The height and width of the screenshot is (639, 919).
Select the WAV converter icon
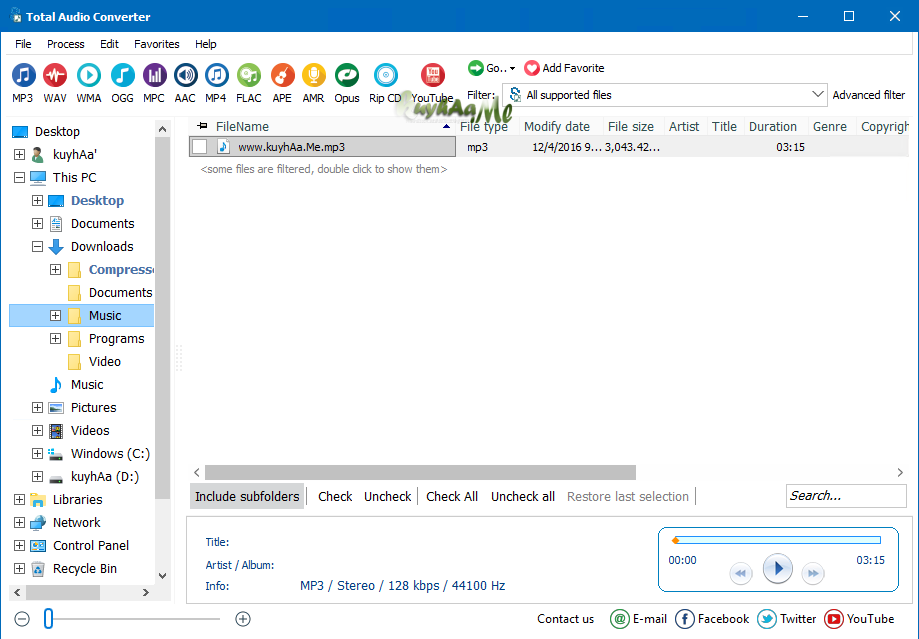pos(55,76)
